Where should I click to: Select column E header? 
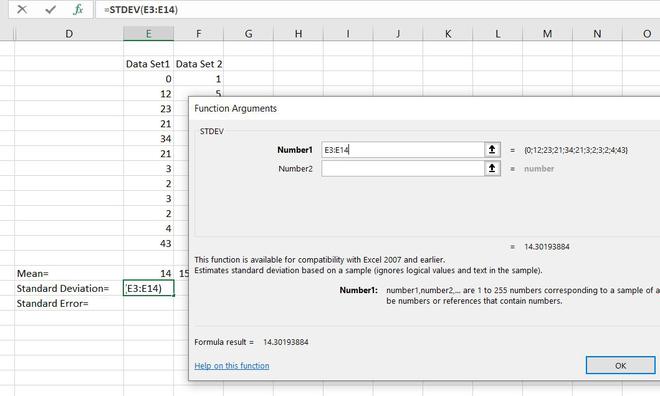pyautogui.click(x=148, y=34)
